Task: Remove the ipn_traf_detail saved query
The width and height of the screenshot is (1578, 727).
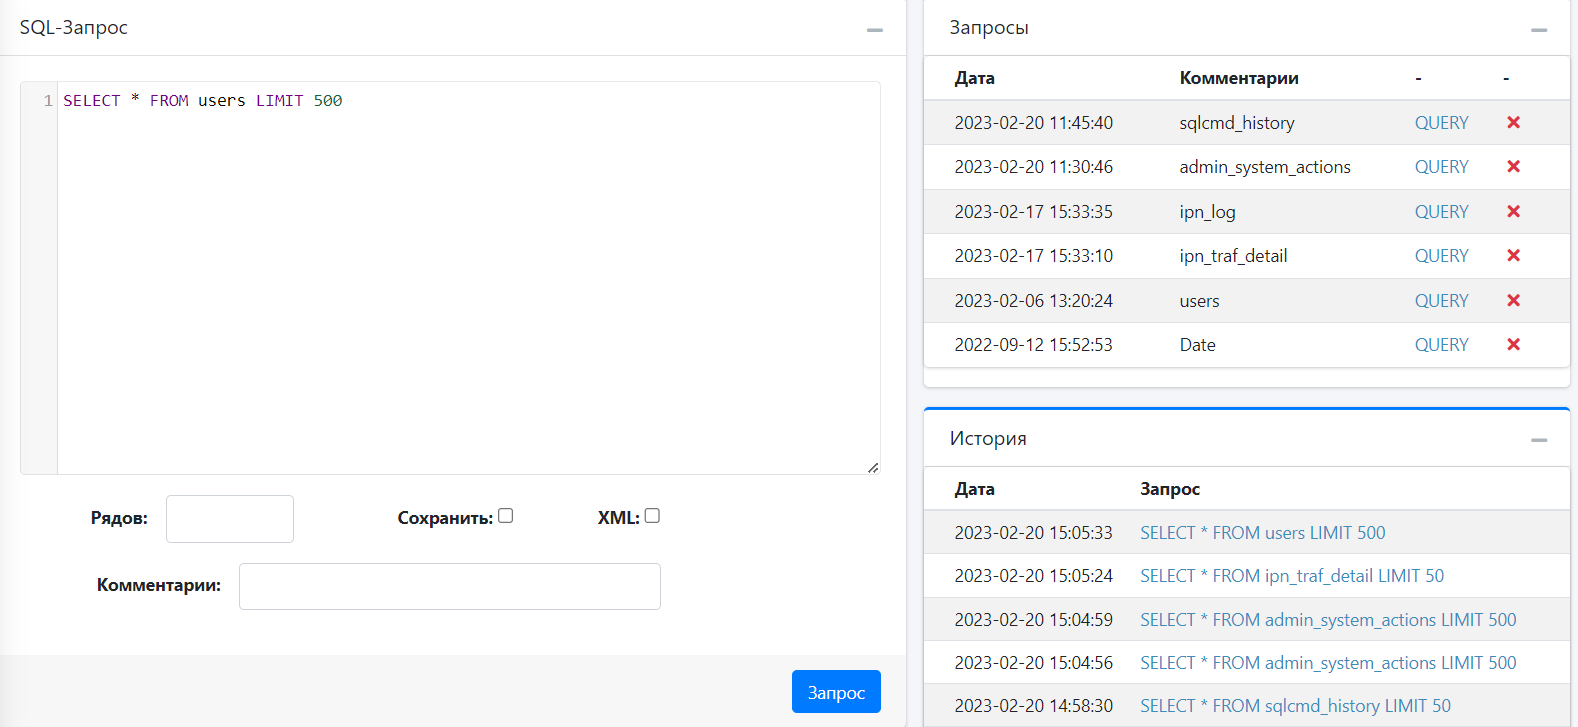Action: 1513,256
